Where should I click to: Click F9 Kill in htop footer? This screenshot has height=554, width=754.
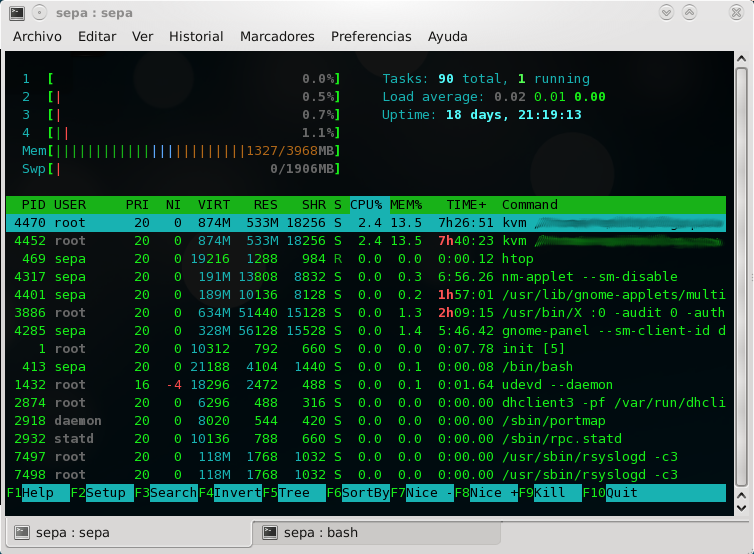coord(550,493)
